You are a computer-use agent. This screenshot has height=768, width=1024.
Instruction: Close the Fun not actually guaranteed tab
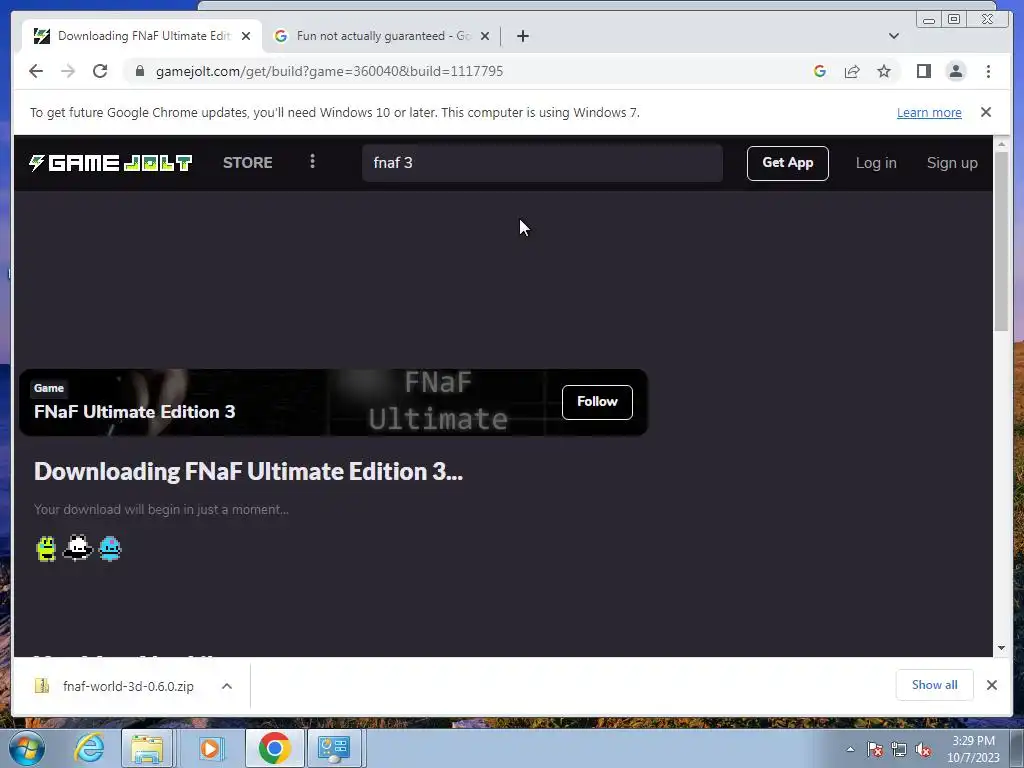(x=485, y=36)
